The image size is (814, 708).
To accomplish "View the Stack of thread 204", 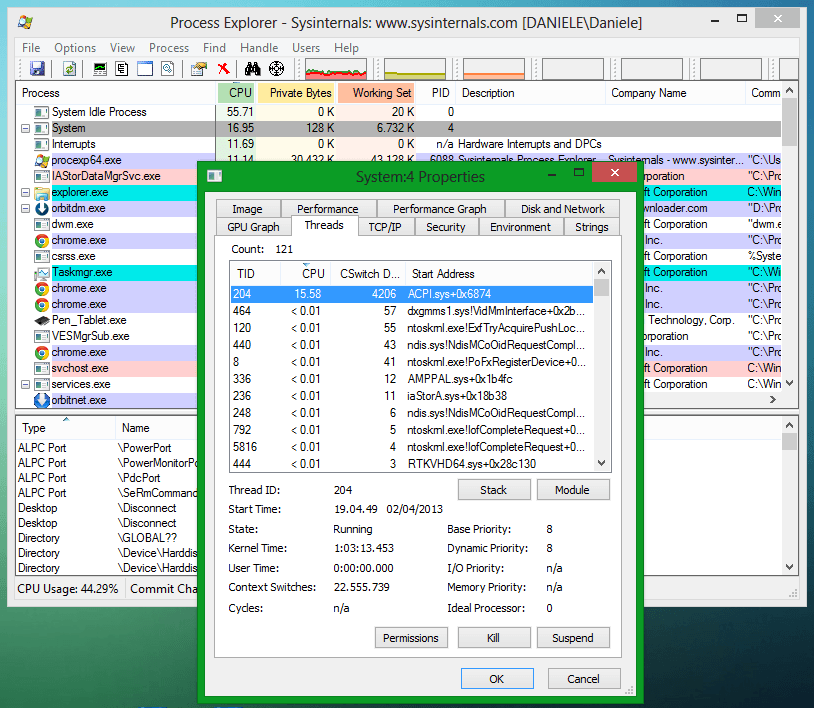I will click(494, 490).
